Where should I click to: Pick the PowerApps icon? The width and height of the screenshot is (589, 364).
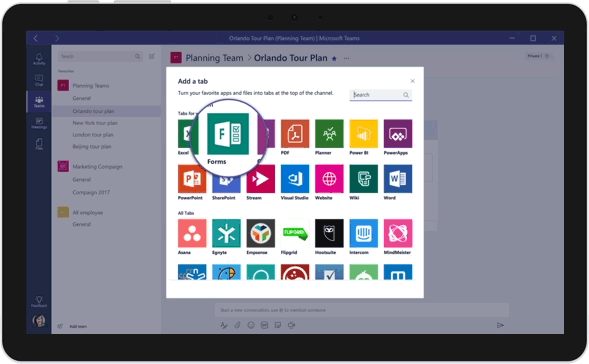click(x=398, y=134)
